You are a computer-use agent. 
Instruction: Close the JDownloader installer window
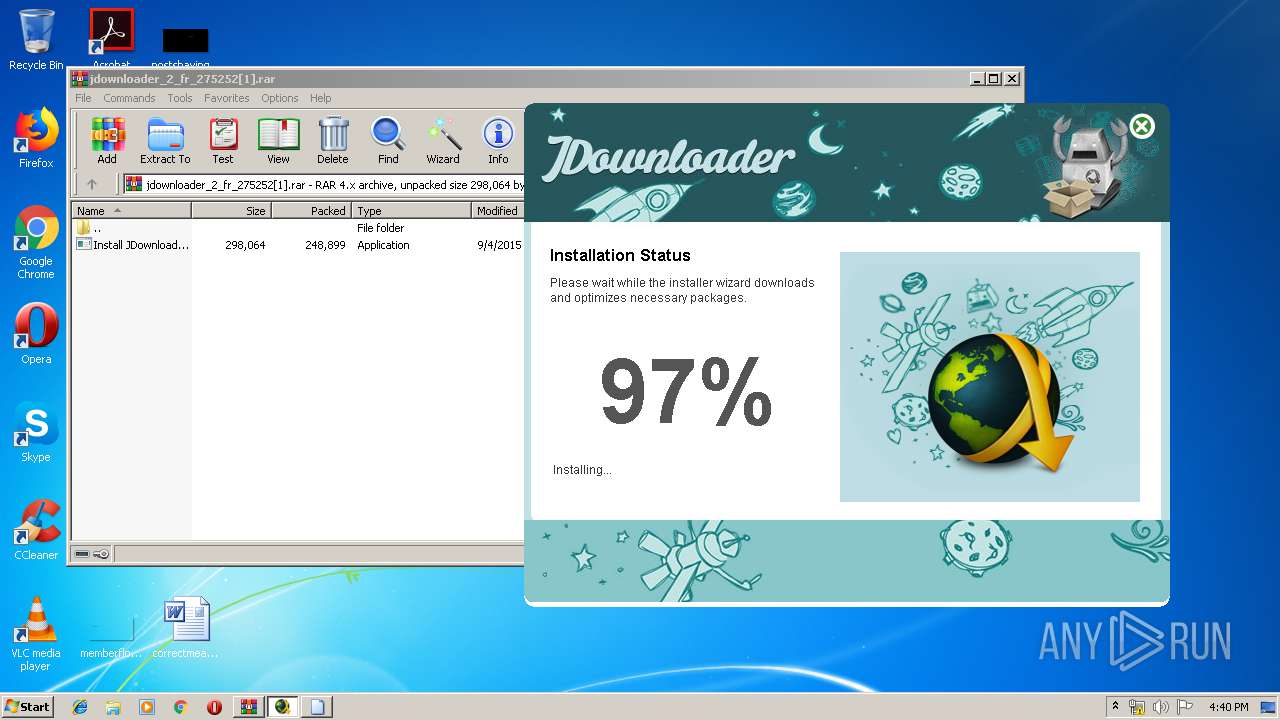[x=1142, y=126]
